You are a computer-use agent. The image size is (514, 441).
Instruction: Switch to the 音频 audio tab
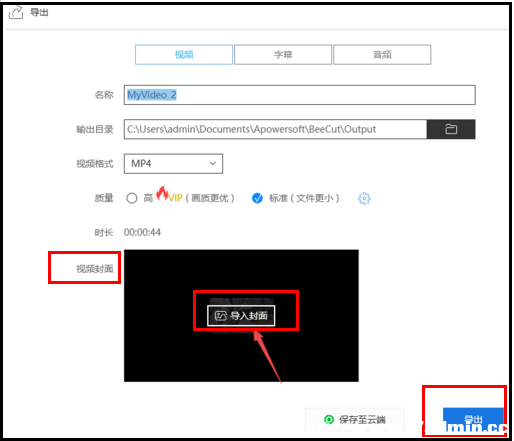382,55
